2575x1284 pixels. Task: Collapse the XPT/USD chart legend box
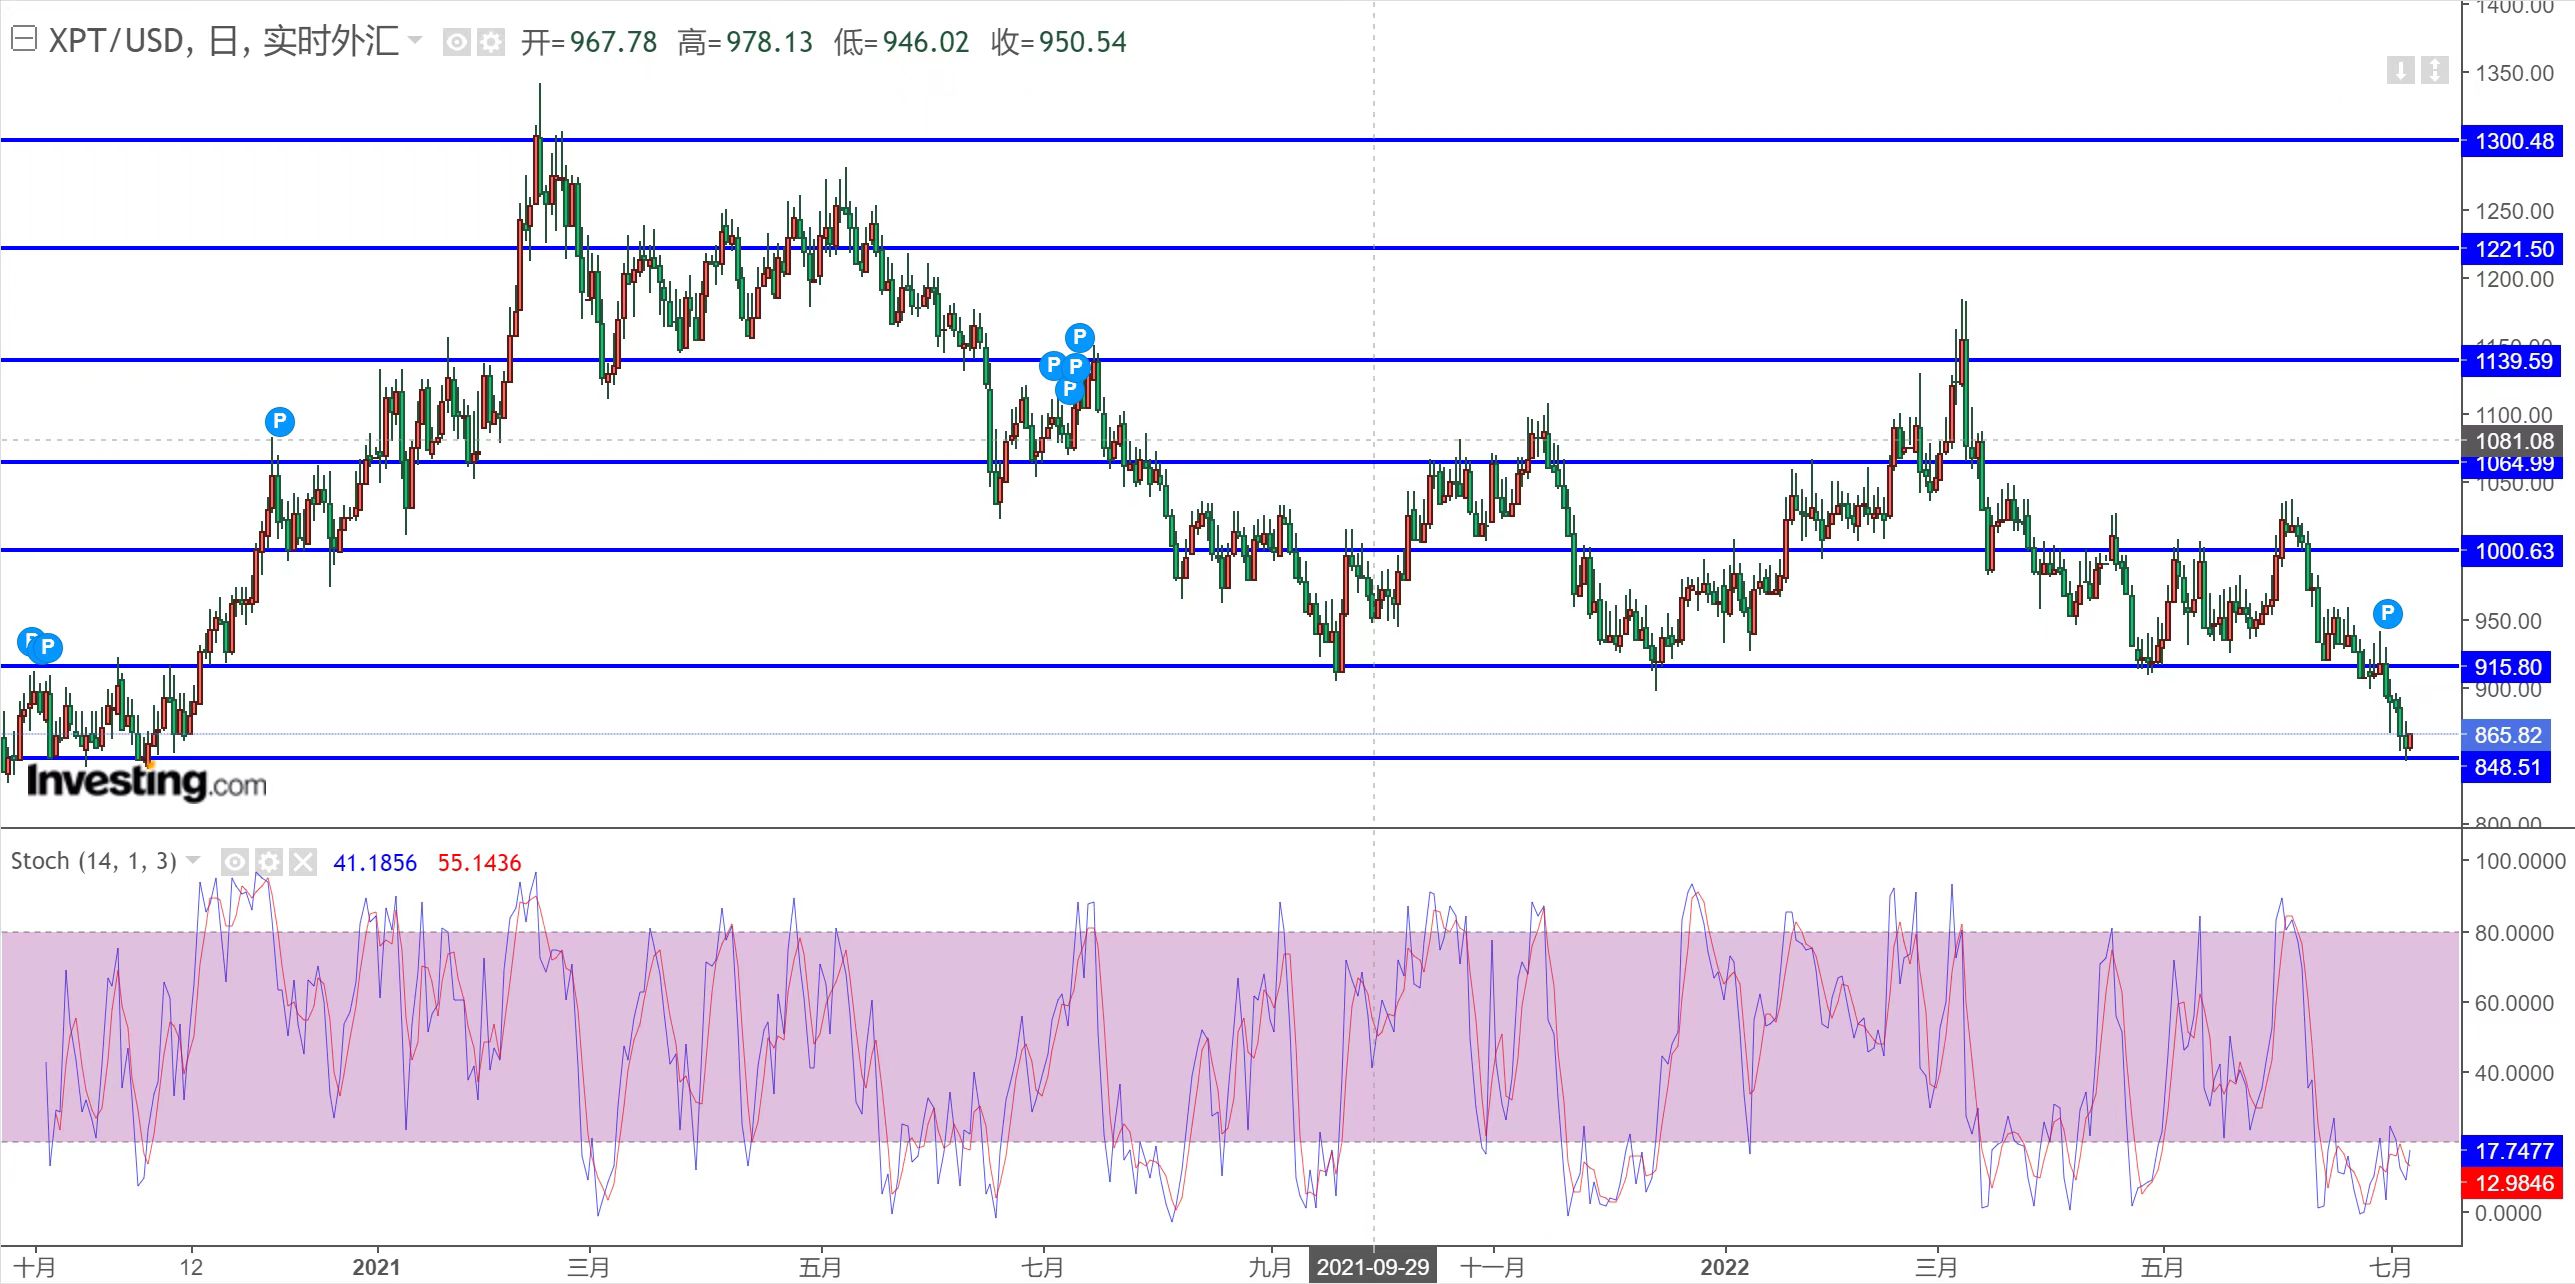pos(24,40)
